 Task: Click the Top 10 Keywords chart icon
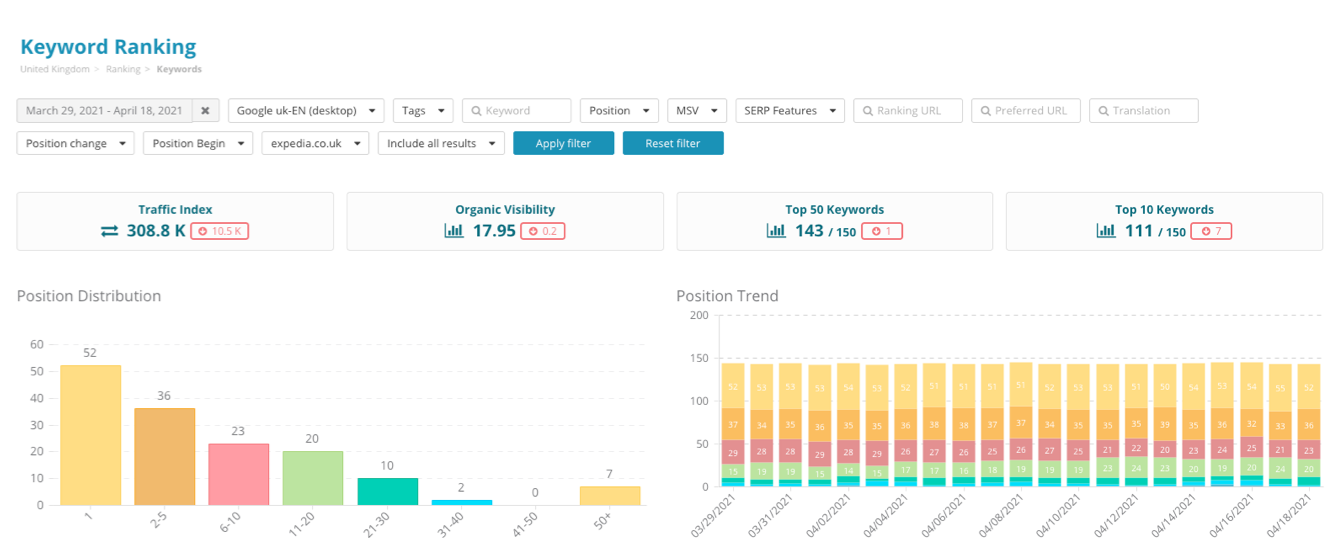click(x=1106, y=231)
